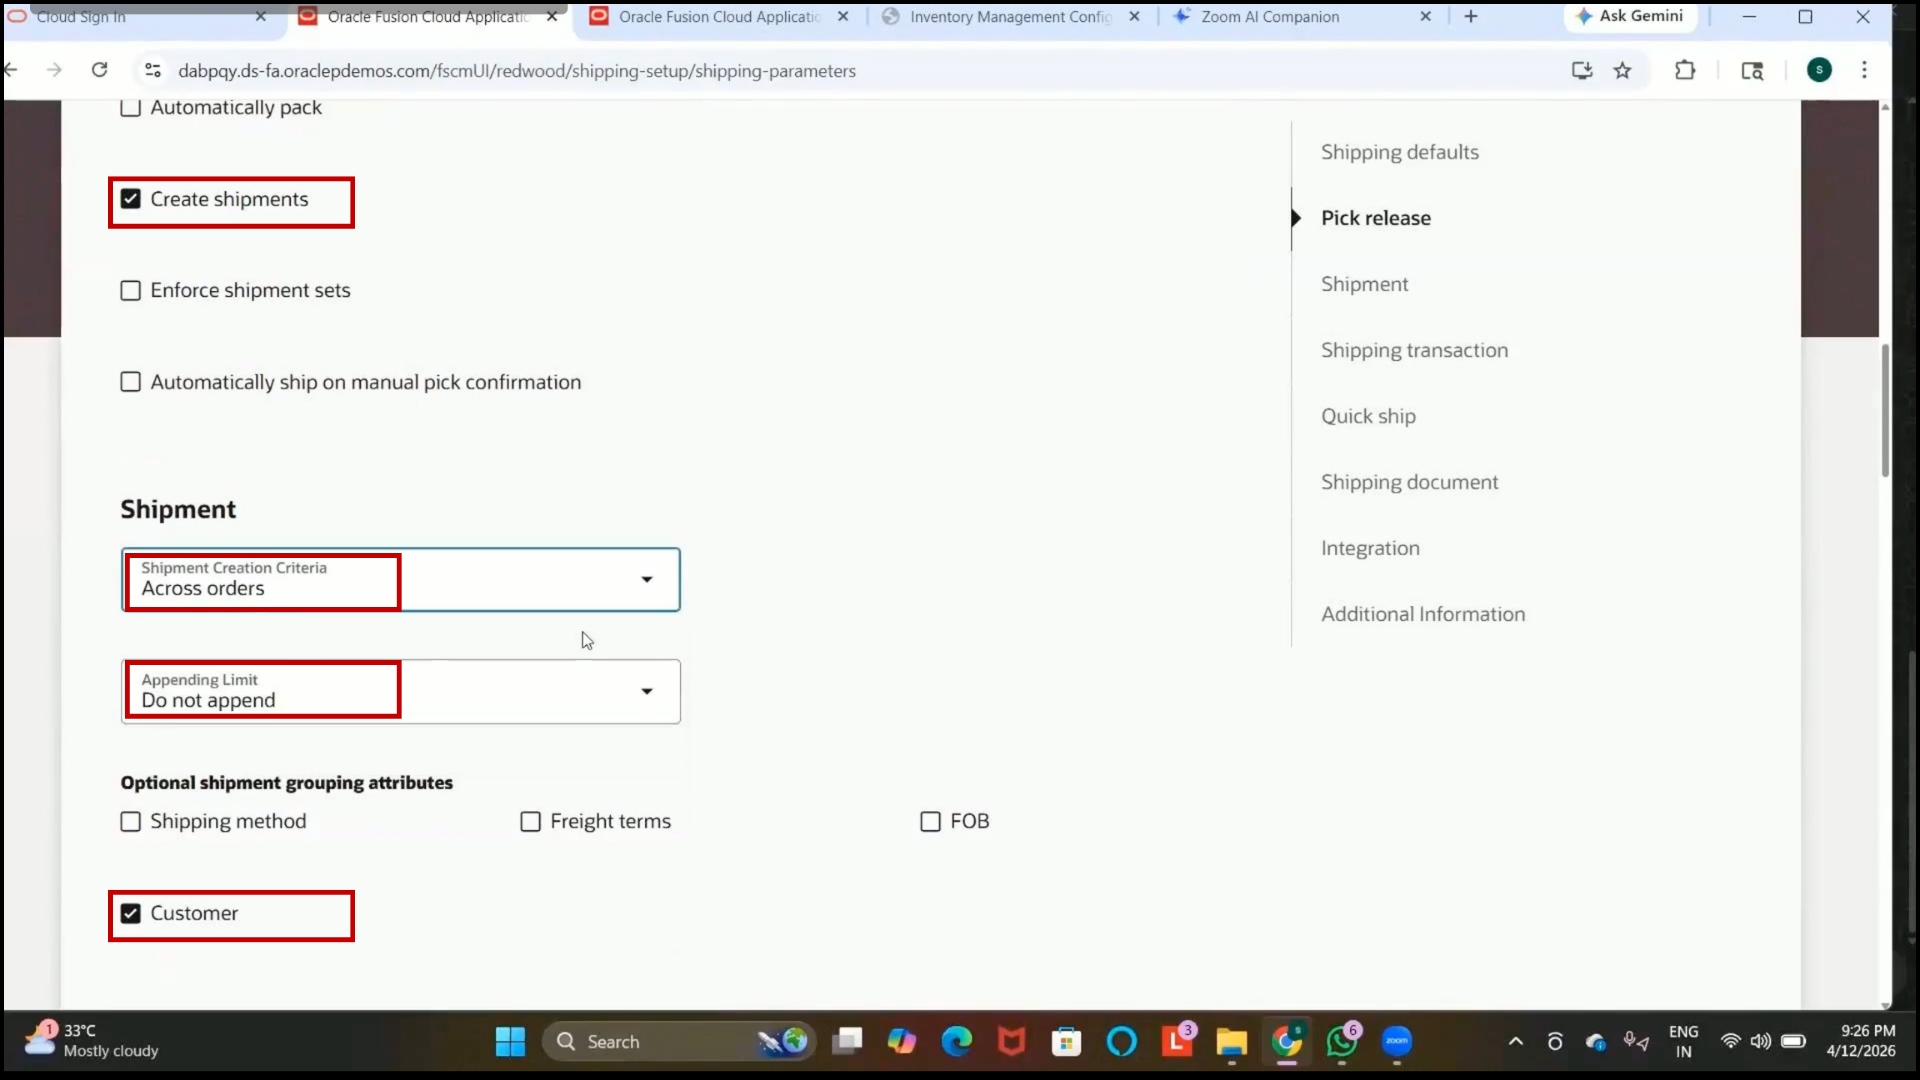
Task: Uncheck the Create shipments checkbox
Action: 130,199
